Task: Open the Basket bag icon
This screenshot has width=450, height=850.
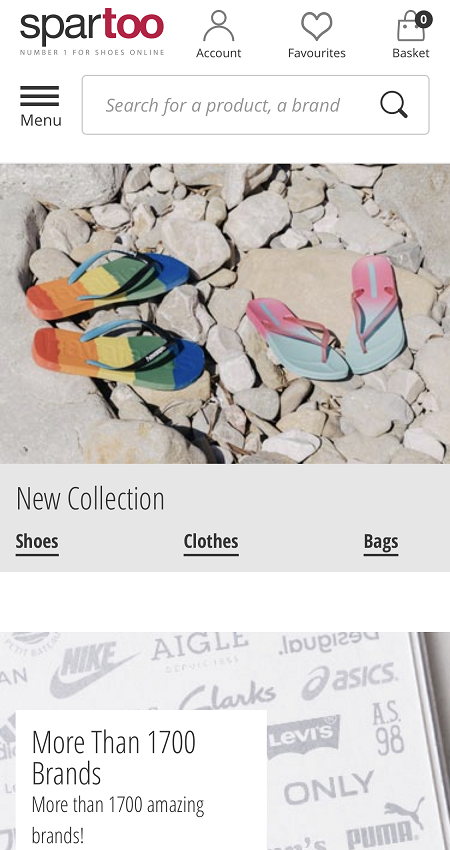Action: (411, 26)
